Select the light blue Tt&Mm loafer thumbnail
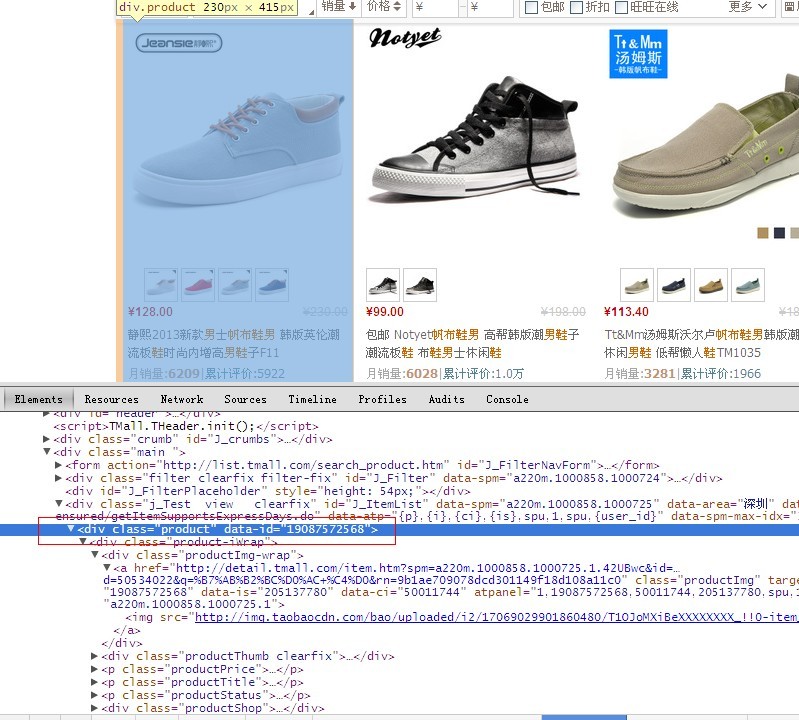This screenshot has width=799, height=720. pyautogui.click(x=748, y=285)
